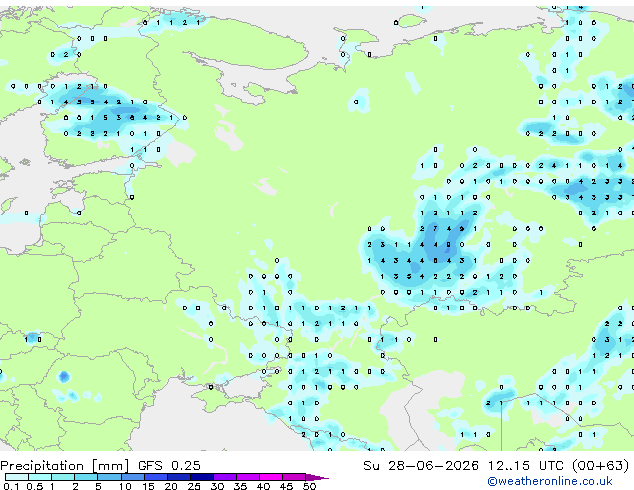The width and height of the screenshot is (634, 490).
Task: Click the 'GFS 0.25' model label
Action: click(x=169, y=466)
